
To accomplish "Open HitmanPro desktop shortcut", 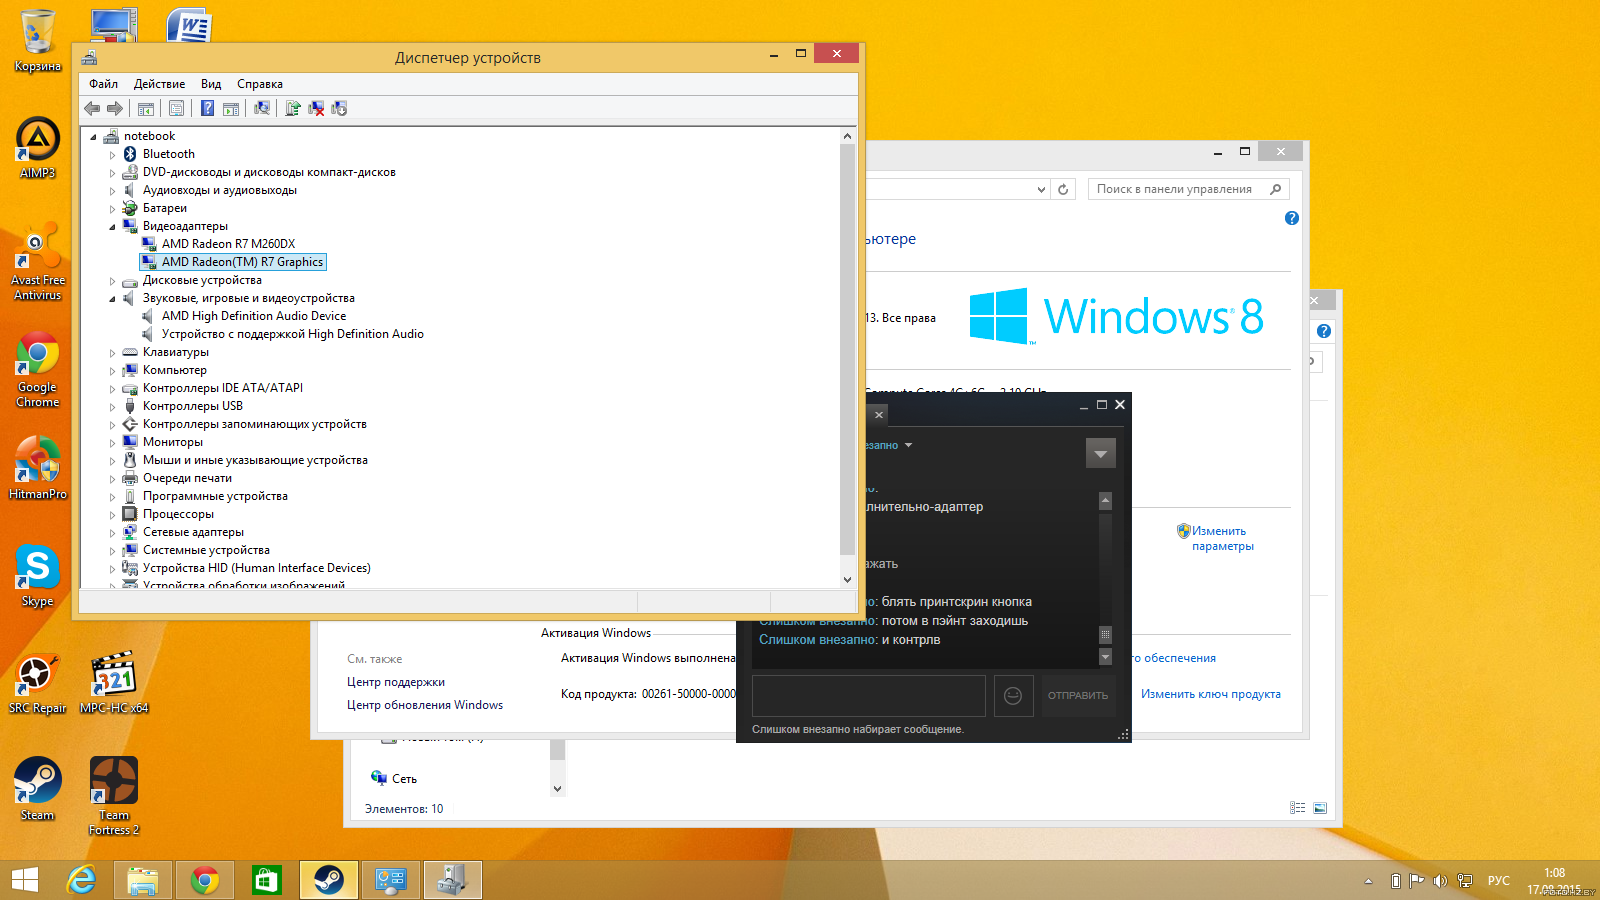I will 38,468.
